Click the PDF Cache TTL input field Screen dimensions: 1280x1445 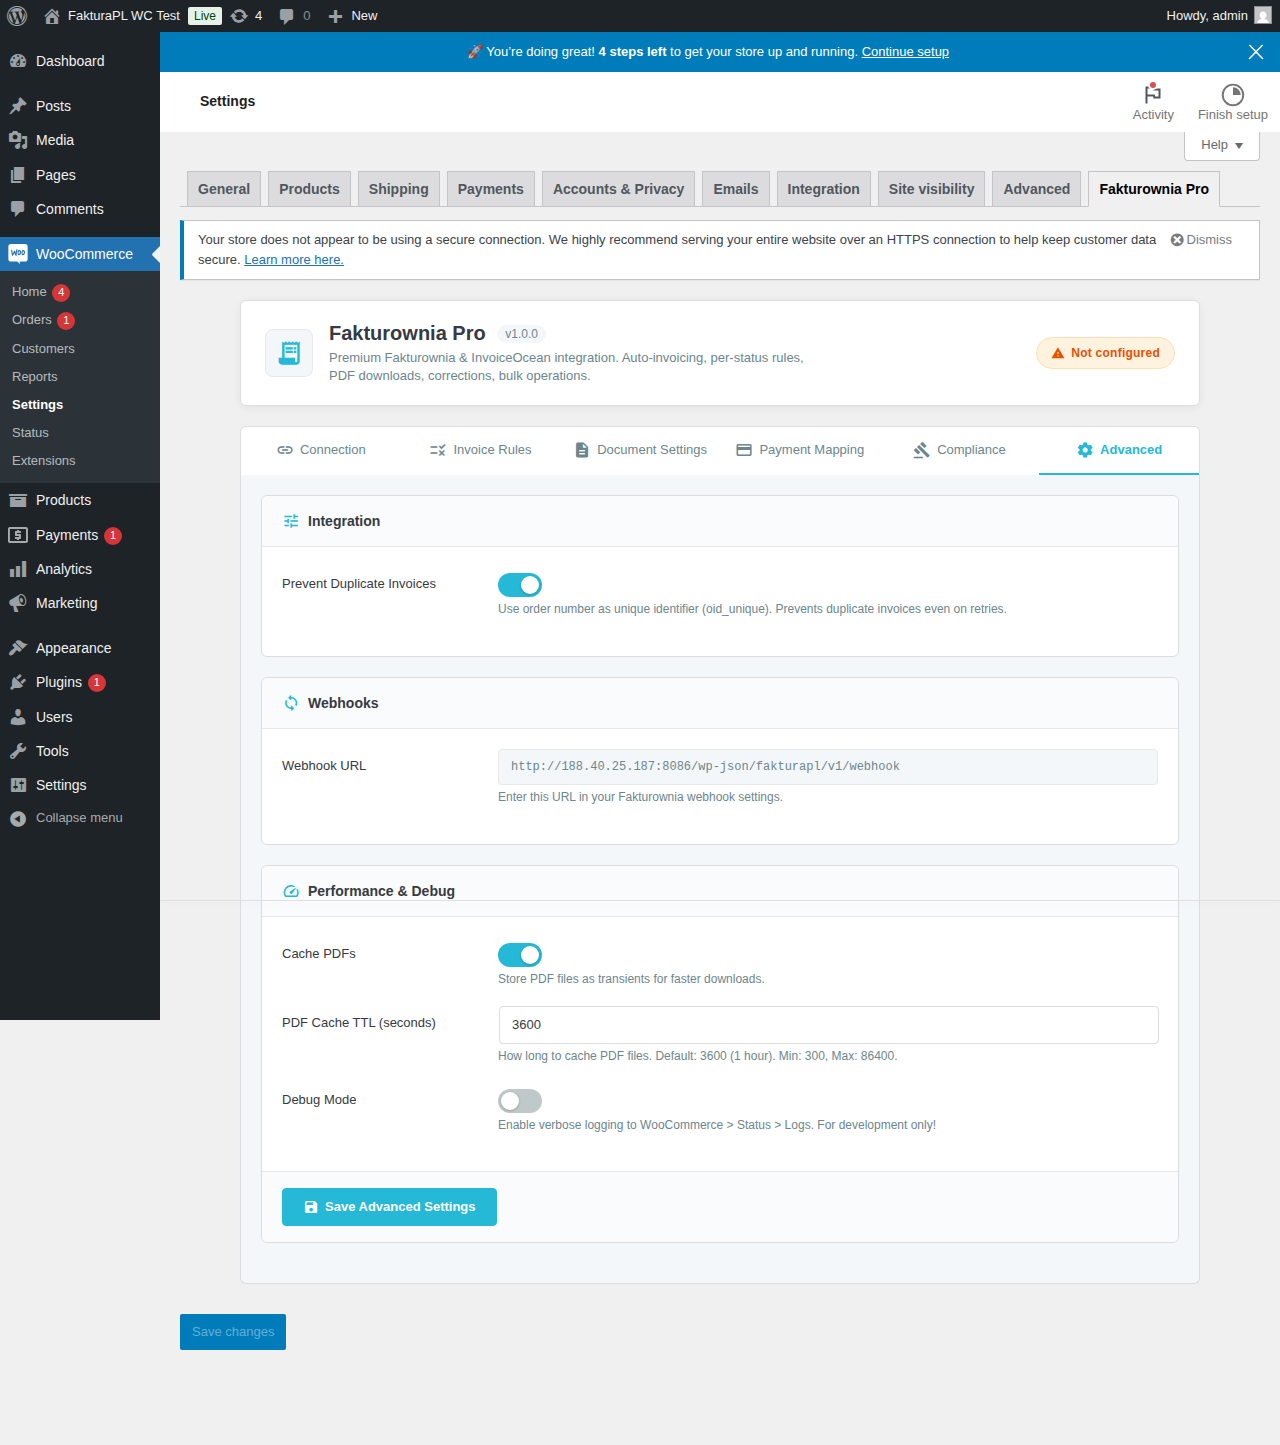pyautogui.click(x=828, y=1025)
